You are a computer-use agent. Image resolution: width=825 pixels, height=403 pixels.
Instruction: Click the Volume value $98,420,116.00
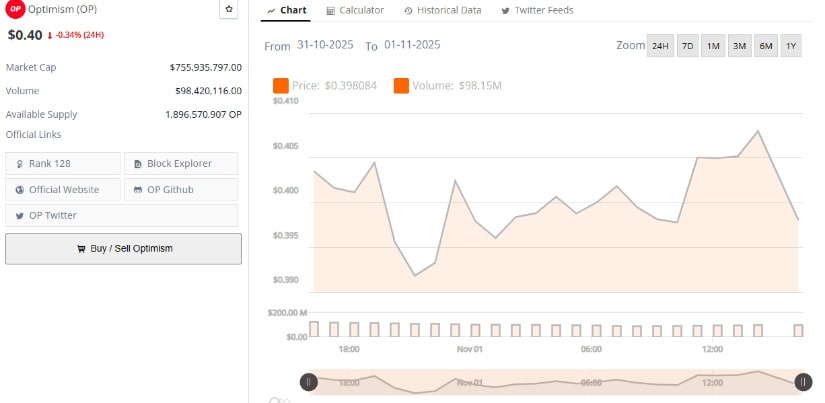point(208,91)
